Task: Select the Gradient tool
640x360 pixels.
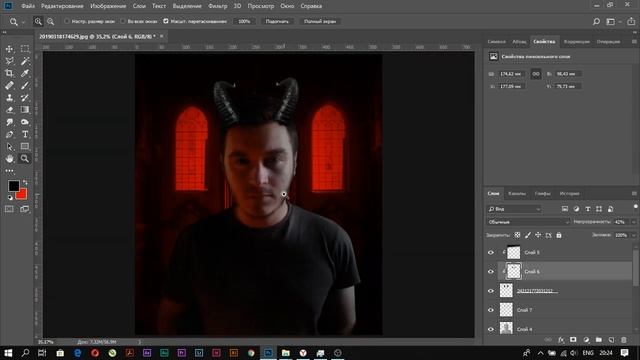Action: [25, 110]
